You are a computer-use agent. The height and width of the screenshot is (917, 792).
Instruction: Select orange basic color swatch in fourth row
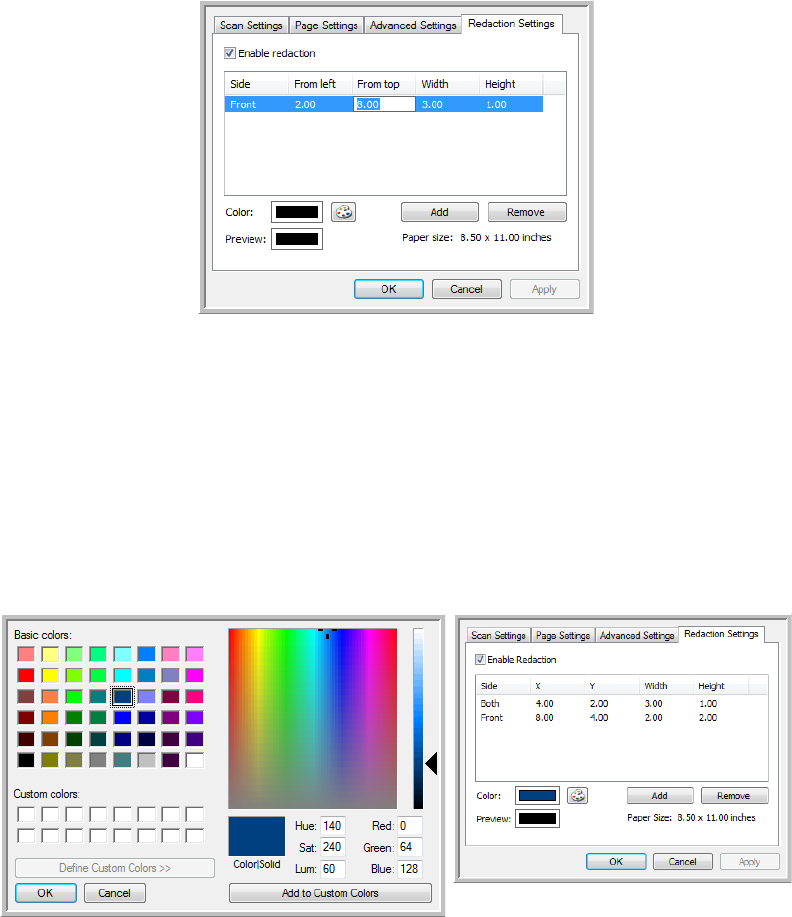coord(50,717)
